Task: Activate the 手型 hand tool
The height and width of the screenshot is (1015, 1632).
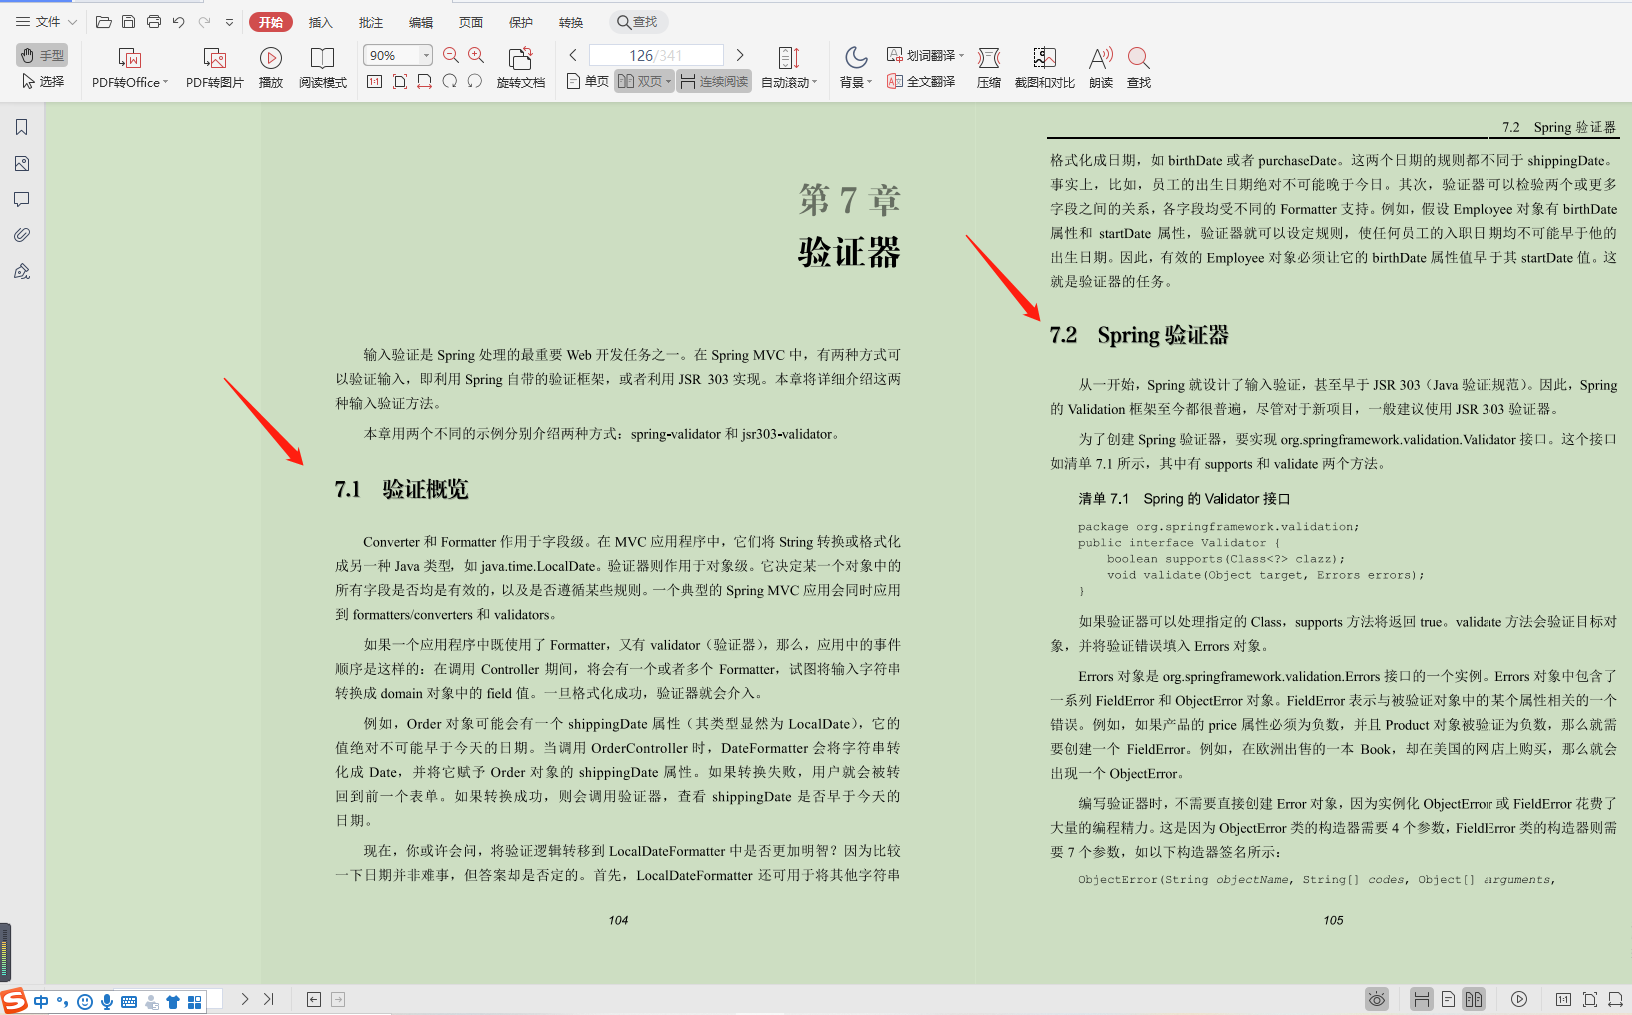Action: click(42, 55)
